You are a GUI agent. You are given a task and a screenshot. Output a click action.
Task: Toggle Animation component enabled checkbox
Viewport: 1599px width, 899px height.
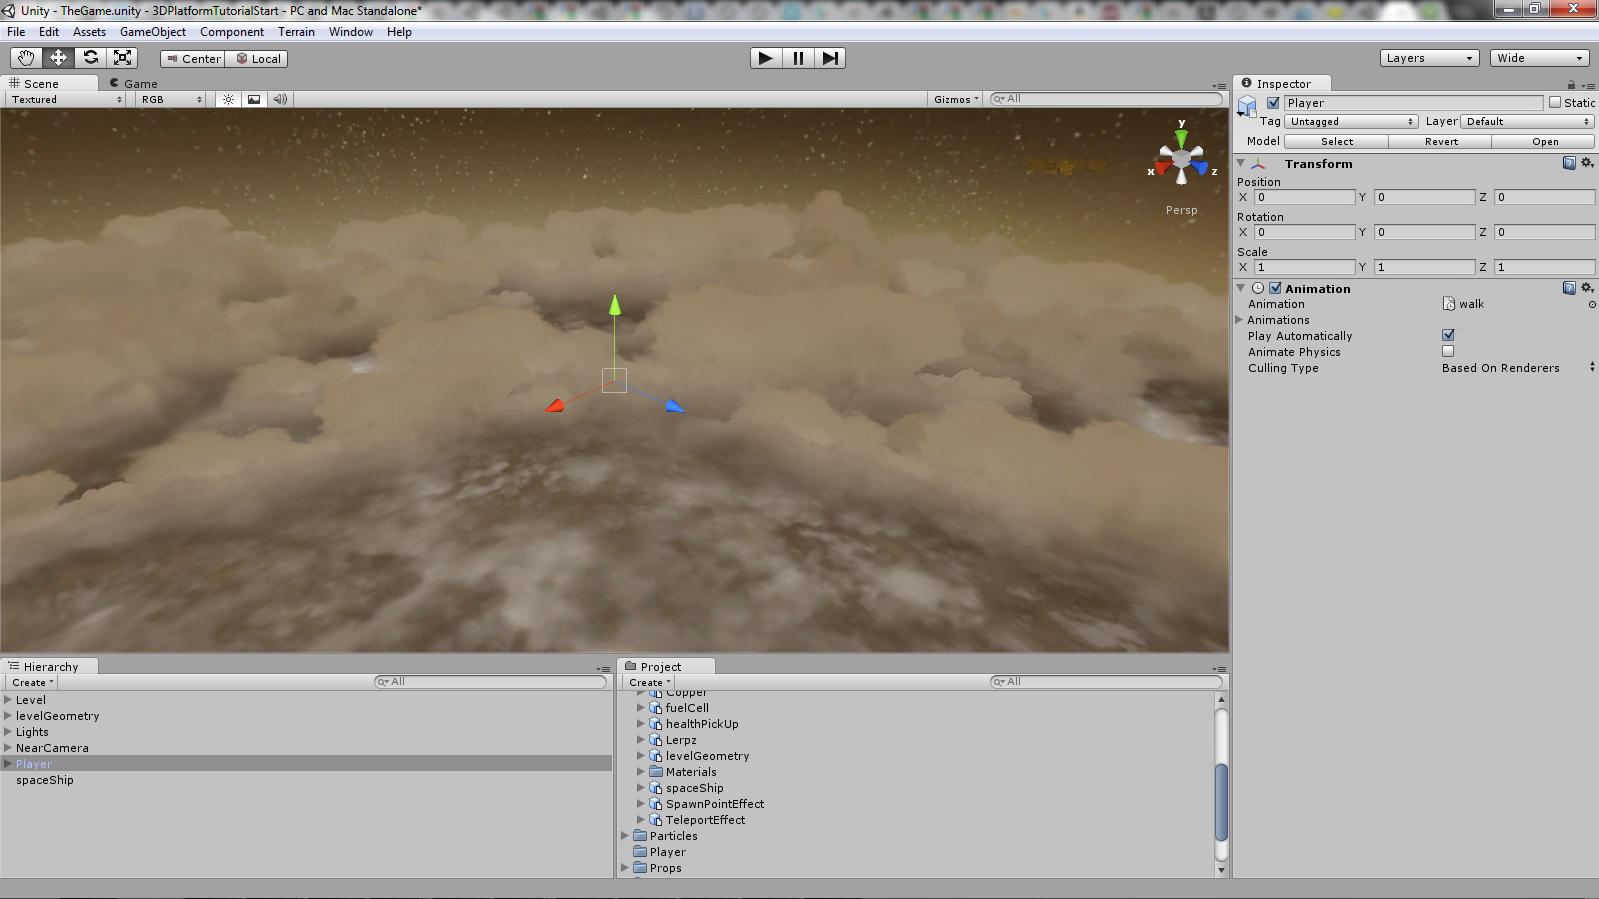point(1275,288)
